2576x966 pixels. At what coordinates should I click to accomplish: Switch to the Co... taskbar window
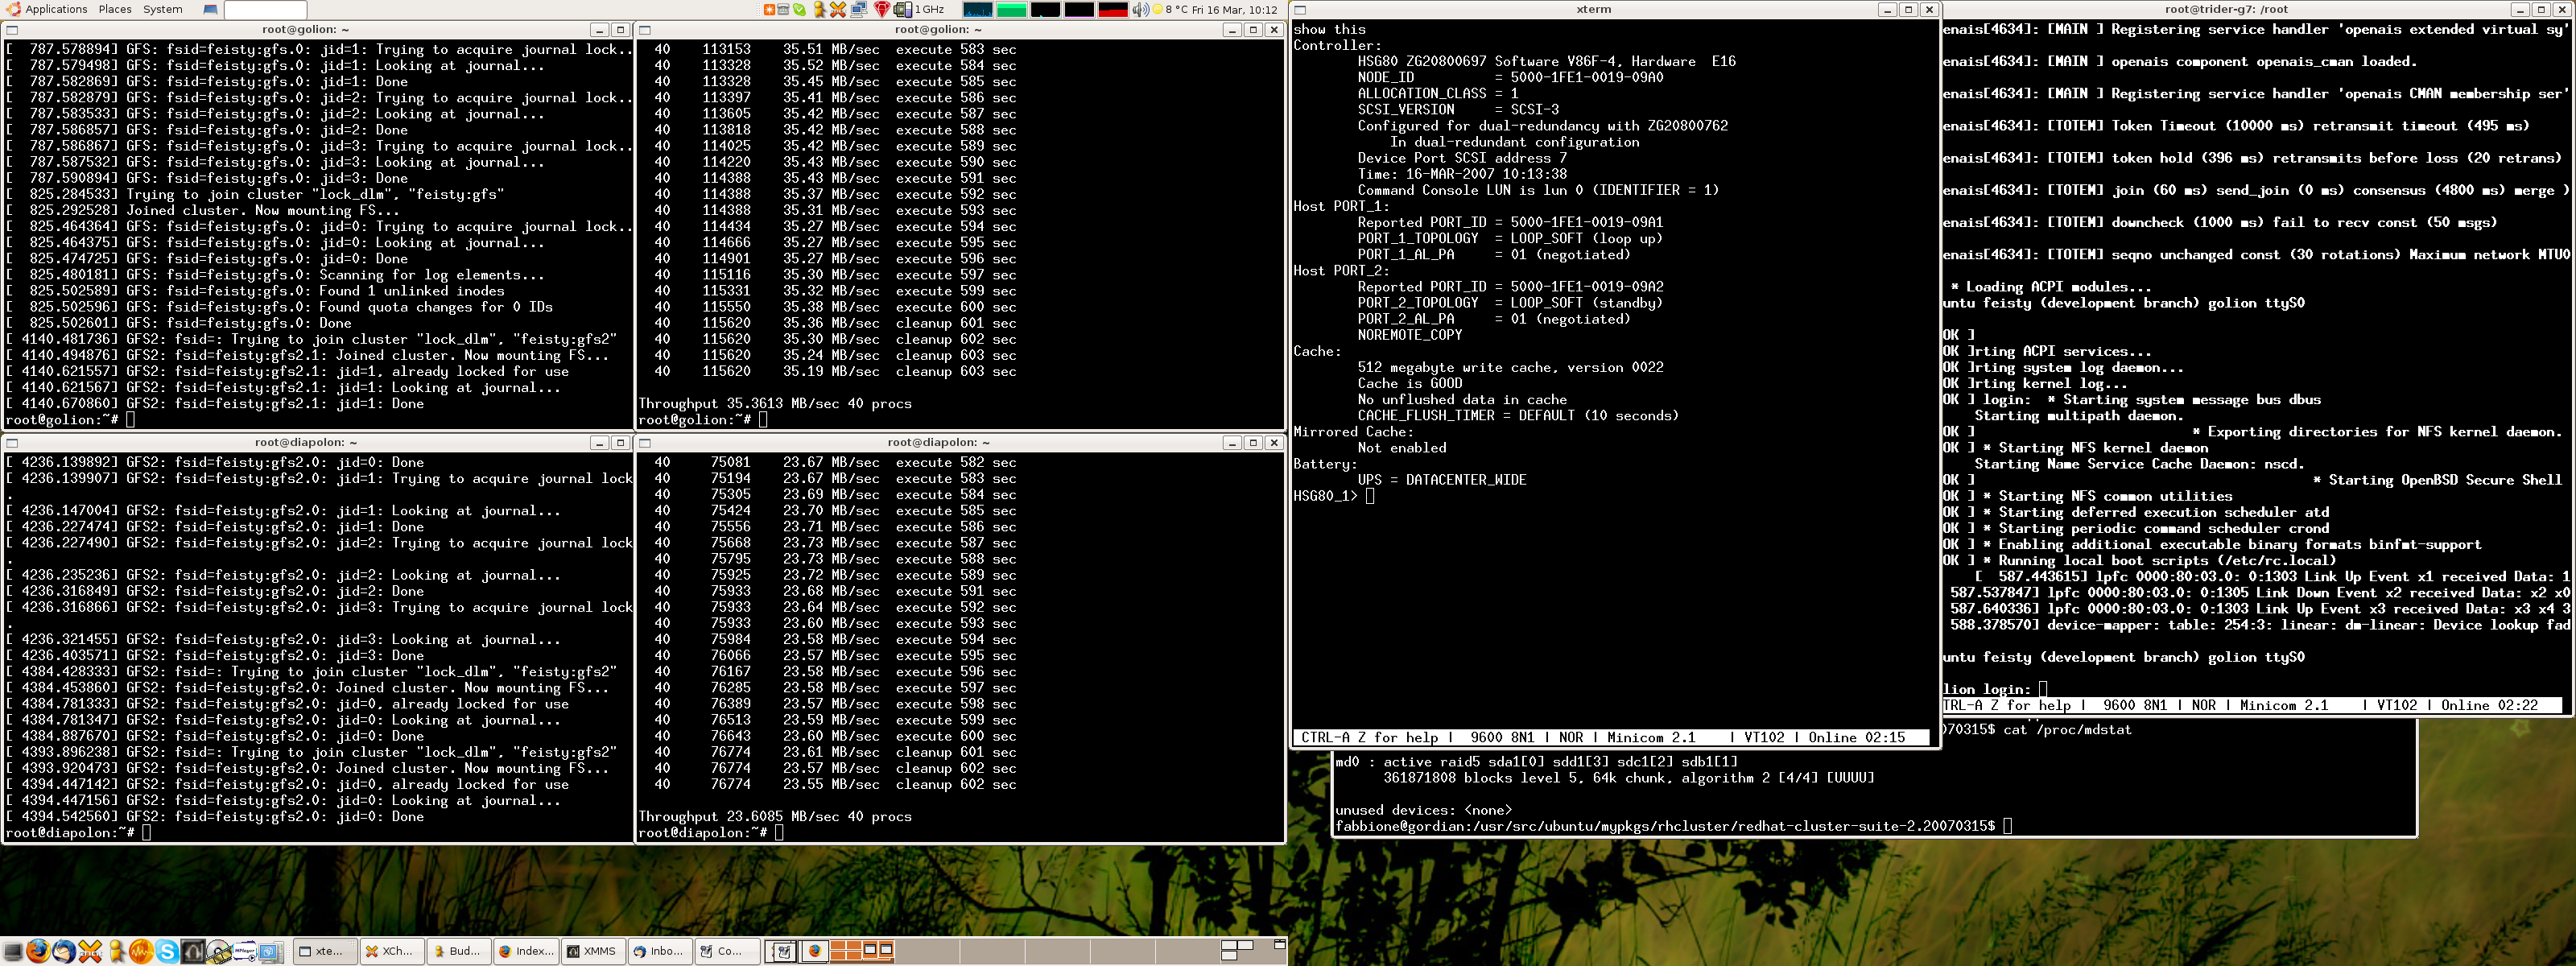727,951
